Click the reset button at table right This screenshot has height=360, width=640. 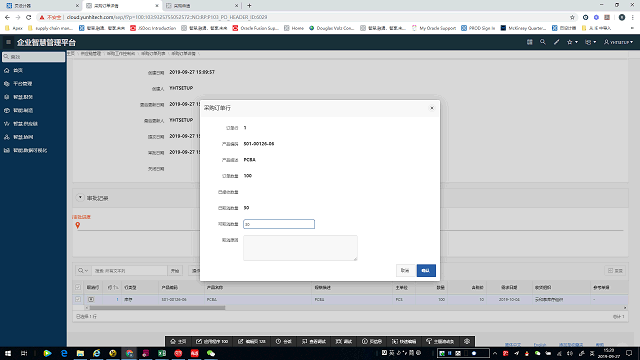pyautogui.click(x=616, y=271)
